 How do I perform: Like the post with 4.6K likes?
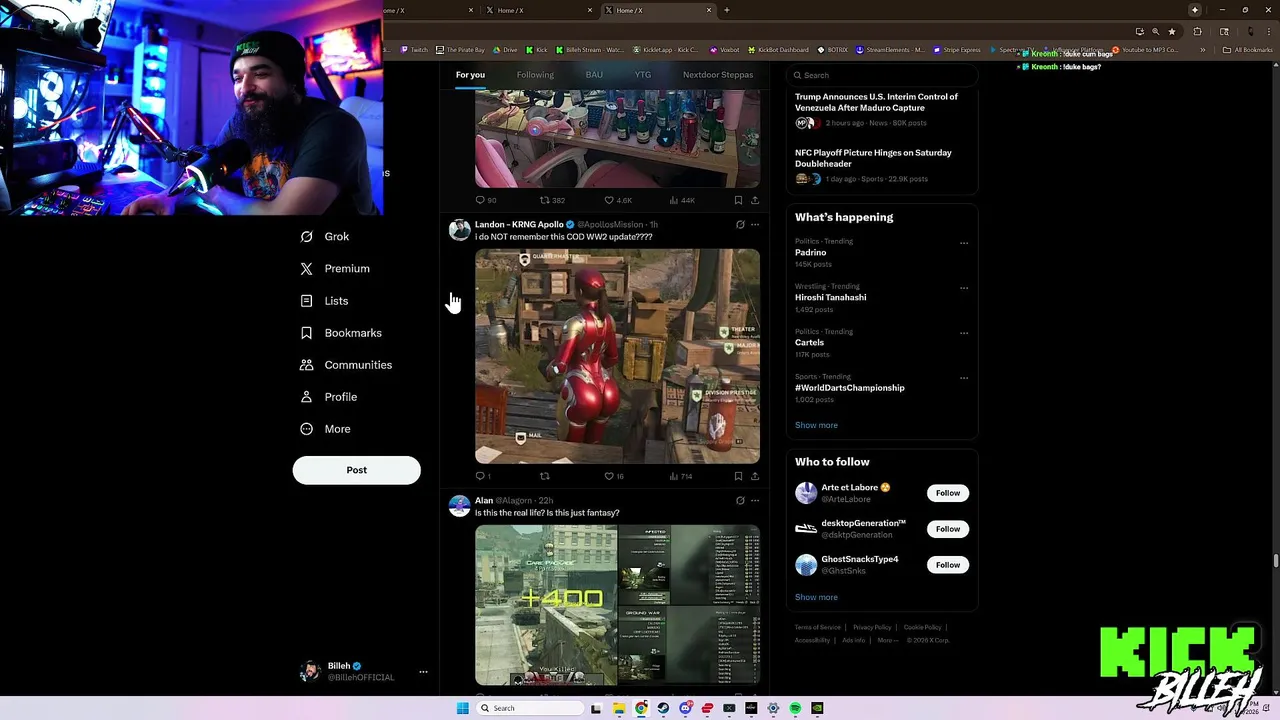[618, 200]
